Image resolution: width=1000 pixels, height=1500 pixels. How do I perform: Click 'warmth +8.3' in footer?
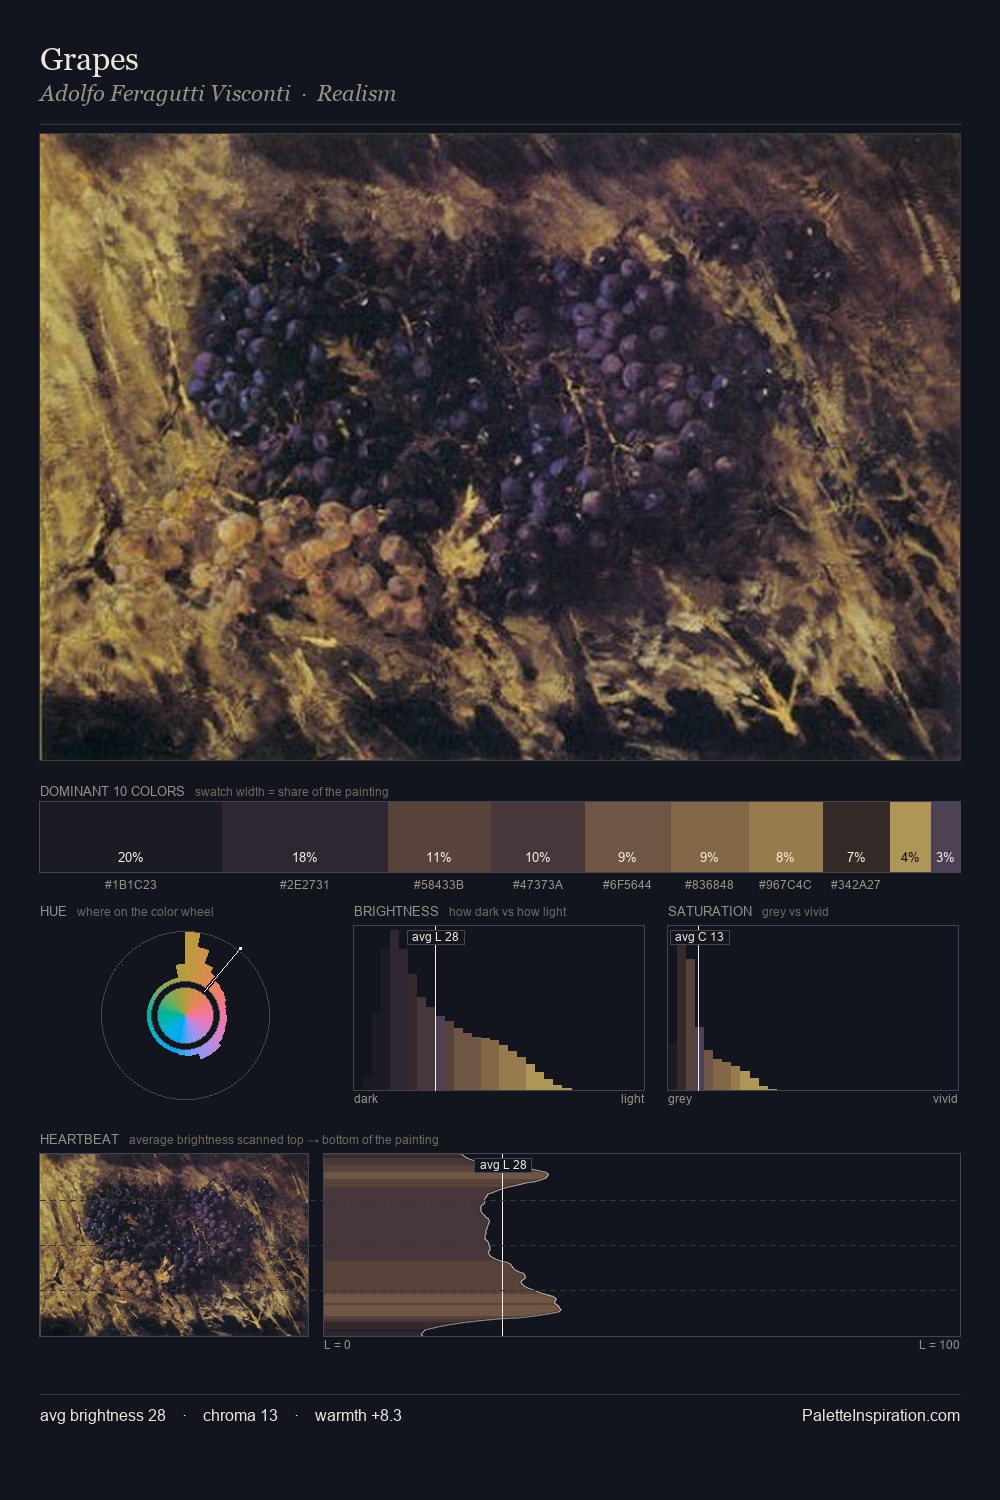(x=358, y=1416)
